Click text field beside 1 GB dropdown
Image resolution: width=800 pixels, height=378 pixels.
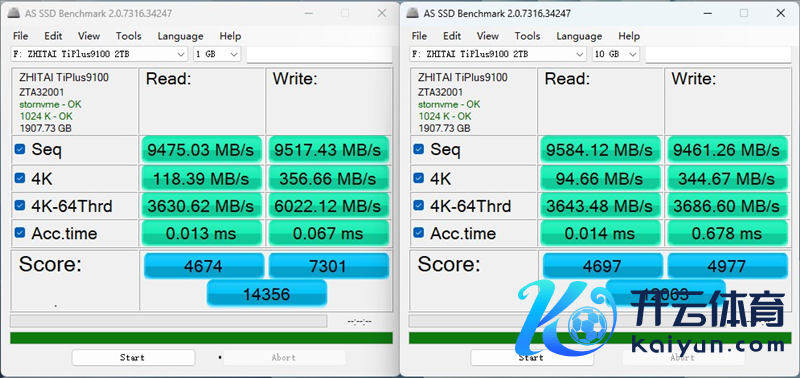(319, 54)
